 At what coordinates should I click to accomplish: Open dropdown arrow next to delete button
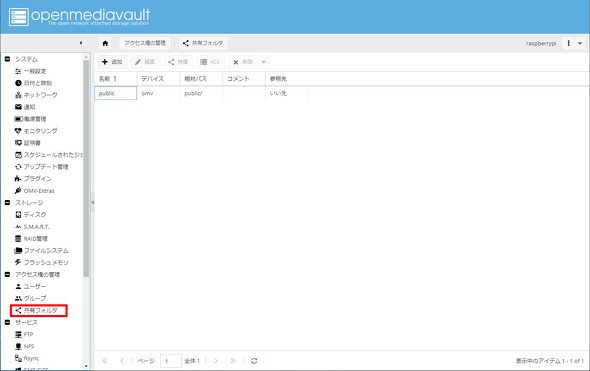coord(264,62)
